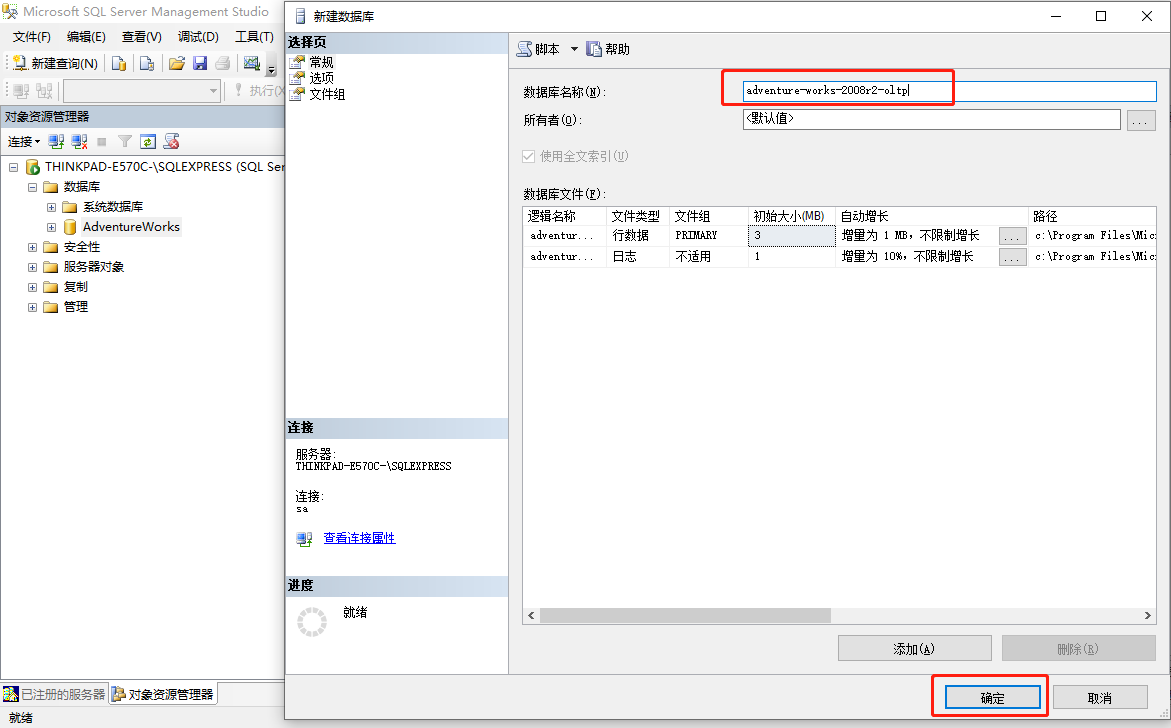Click the horizontal scrollbar thumb in file grid

(685, 615)
